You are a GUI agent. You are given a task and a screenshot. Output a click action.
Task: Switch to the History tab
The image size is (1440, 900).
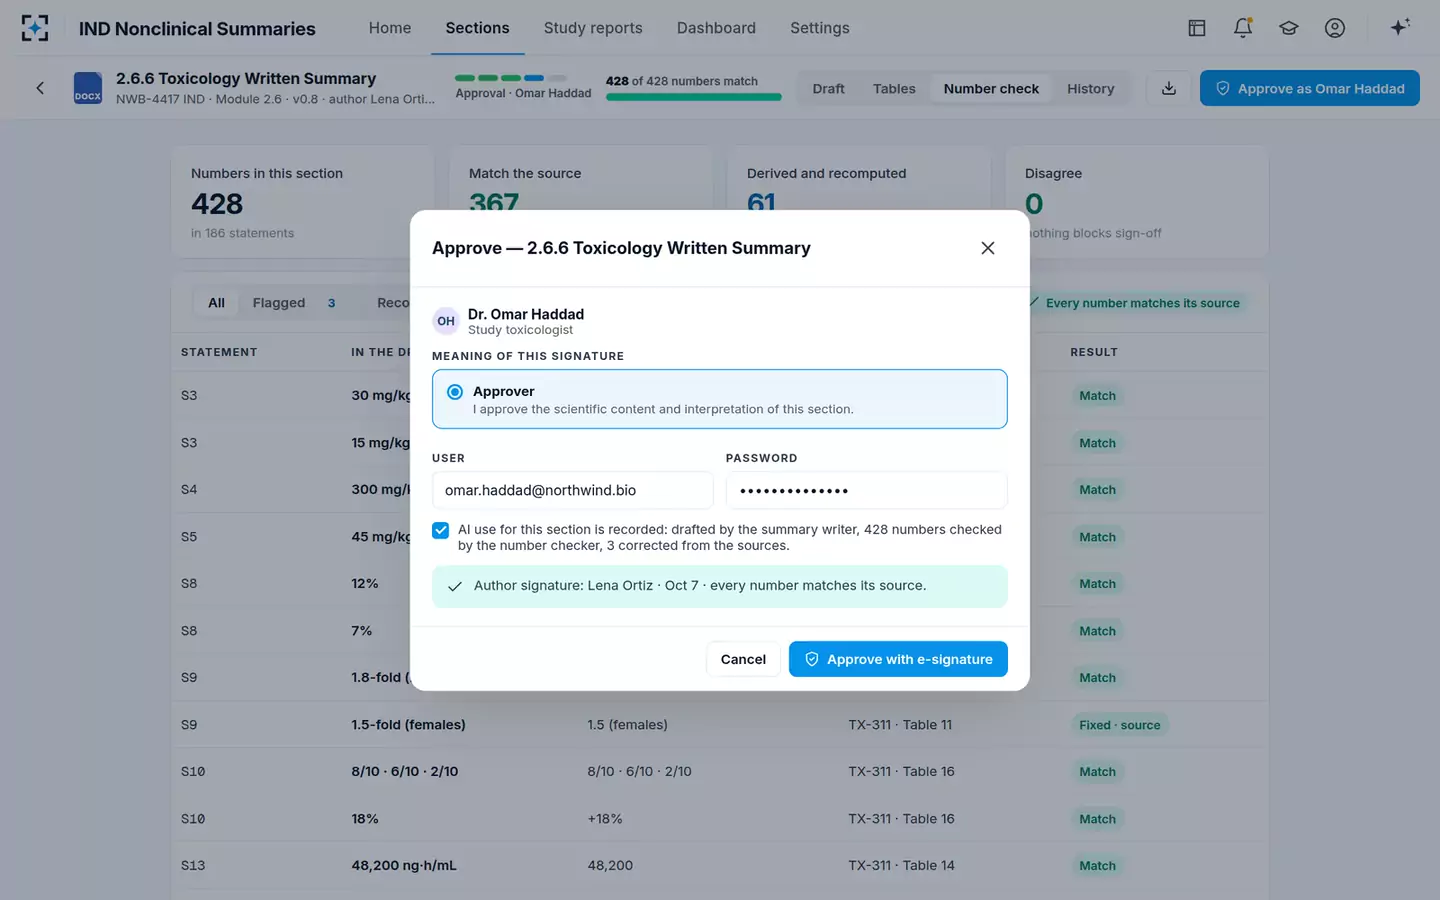[1090, 89]
